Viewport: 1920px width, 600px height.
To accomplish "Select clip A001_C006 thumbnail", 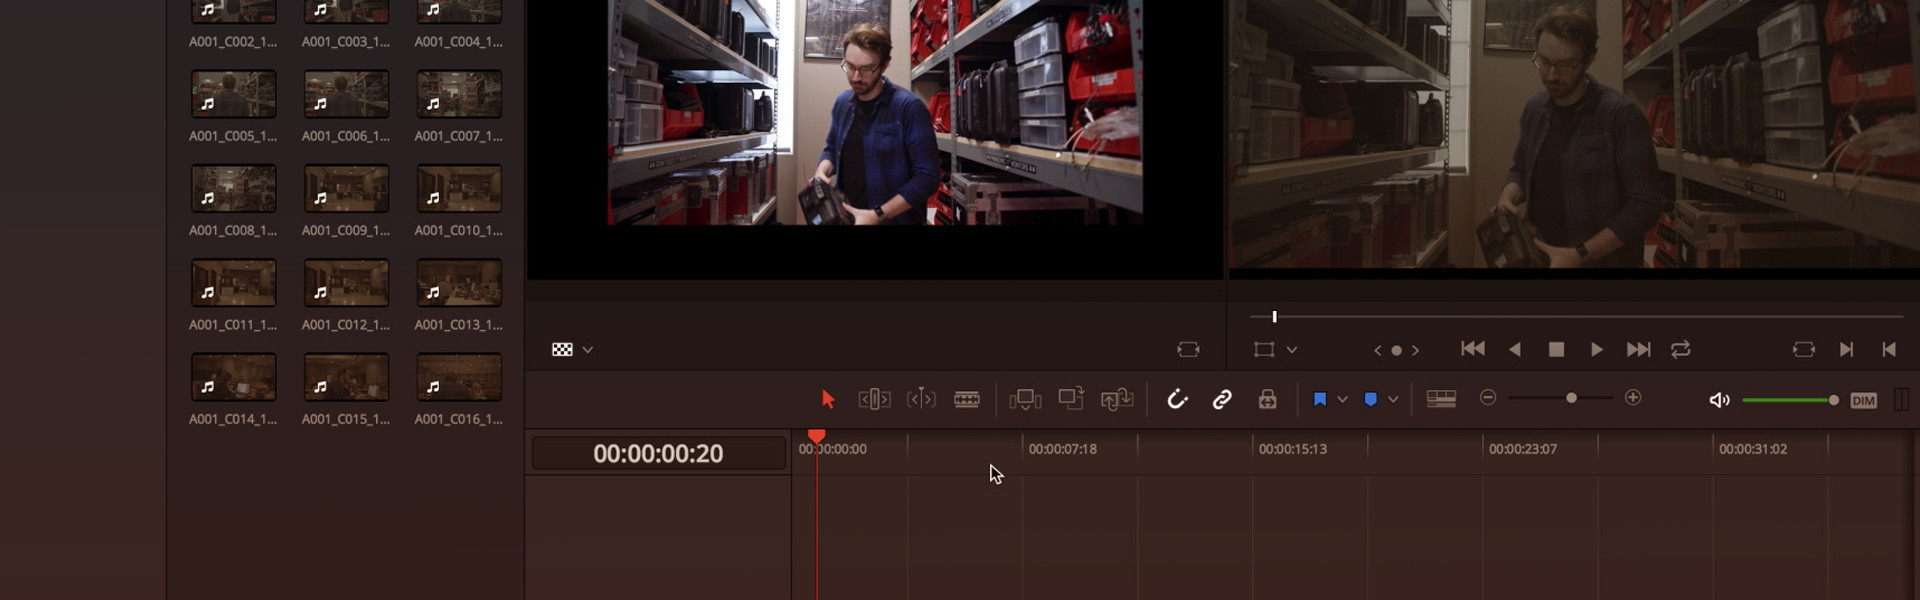I will [347, 94].
